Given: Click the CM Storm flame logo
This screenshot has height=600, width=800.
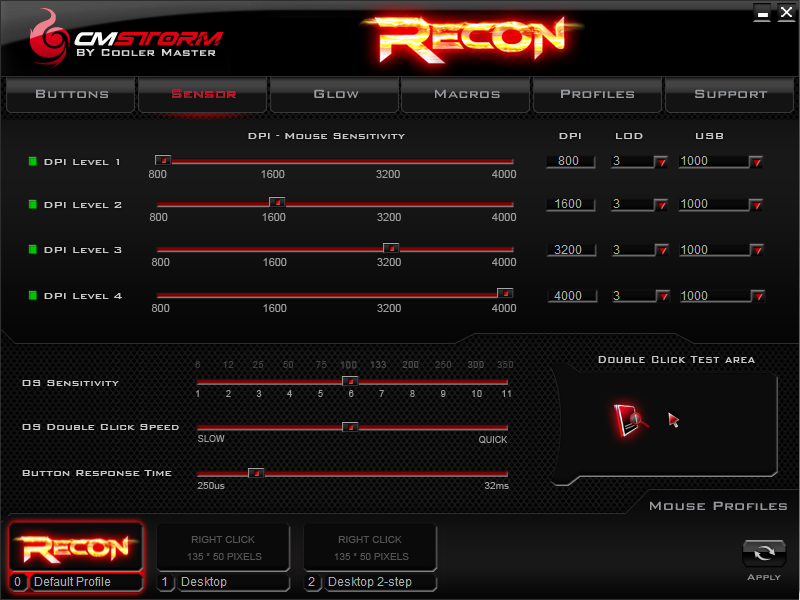Looking at the screenshot, I should pyautogui.click(x=48, y=40).
